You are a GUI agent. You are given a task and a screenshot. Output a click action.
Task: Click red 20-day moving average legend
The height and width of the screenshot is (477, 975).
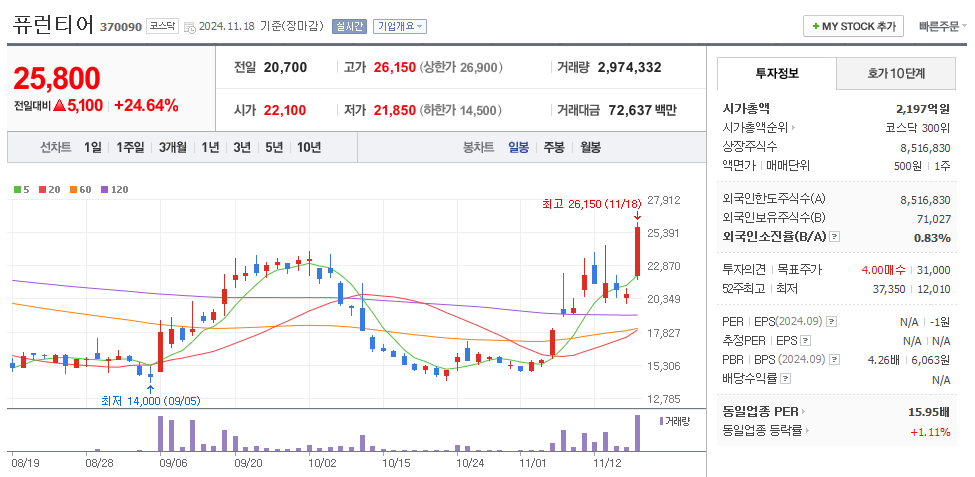49,190
